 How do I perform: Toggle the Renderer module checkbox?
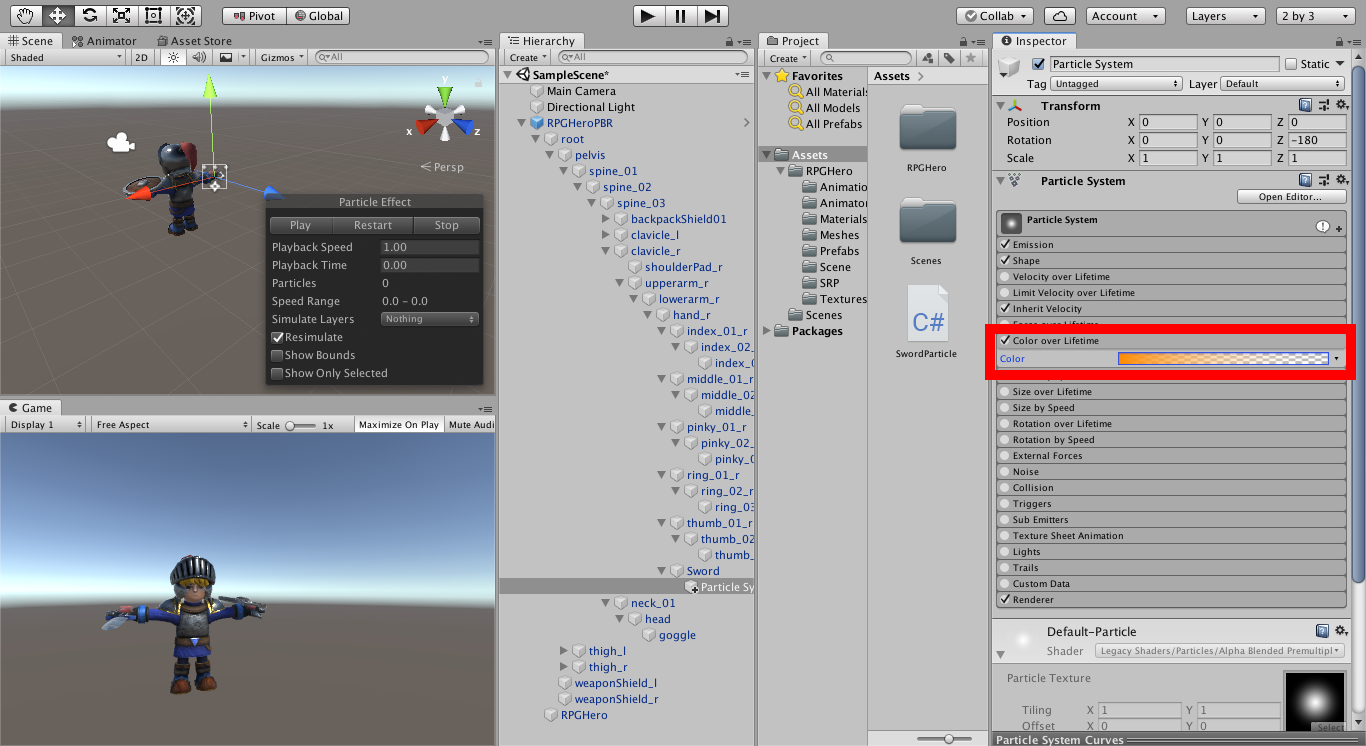point(1005,600)
